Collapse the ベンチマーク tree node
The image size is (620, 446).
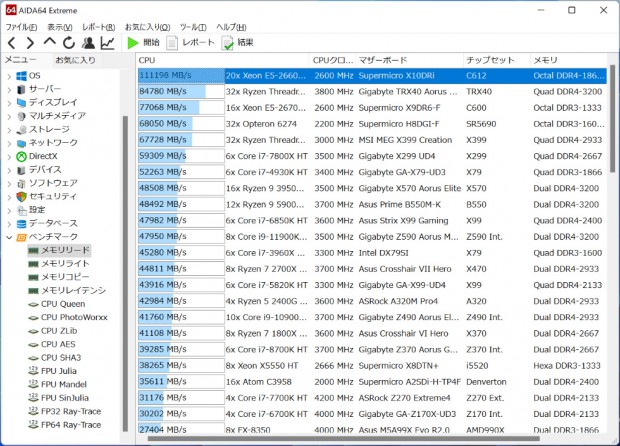(7, 237)
